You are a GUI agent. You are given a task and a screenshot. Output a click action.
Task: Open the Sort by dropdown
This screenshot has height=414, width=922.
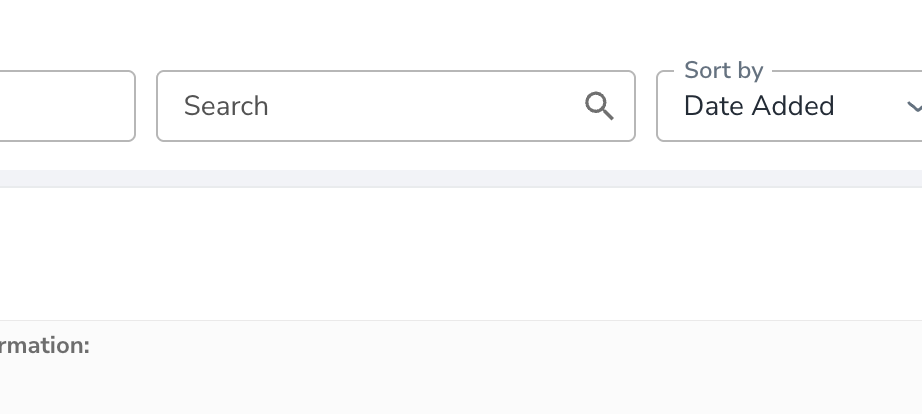tap(789, 106)
